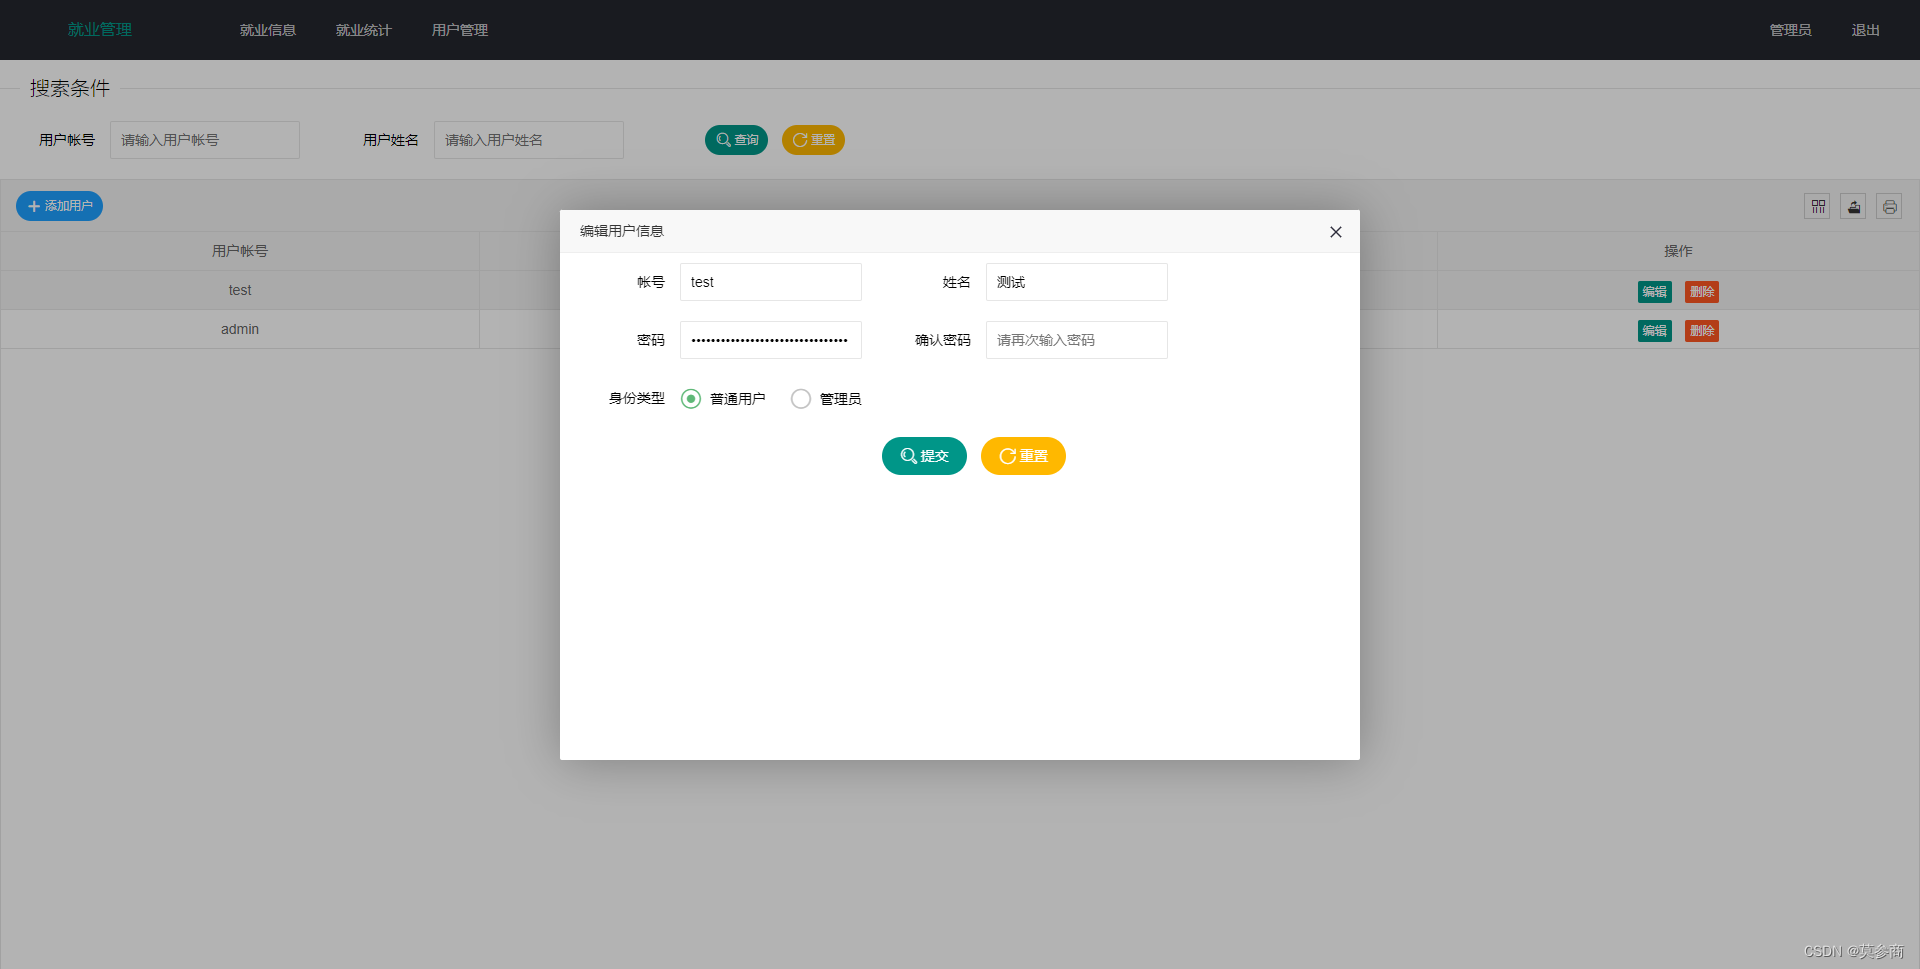Screen dimensions: 1920x969
Task: Click the 重置 button in search conditions
Action: [x=813, y=140]
